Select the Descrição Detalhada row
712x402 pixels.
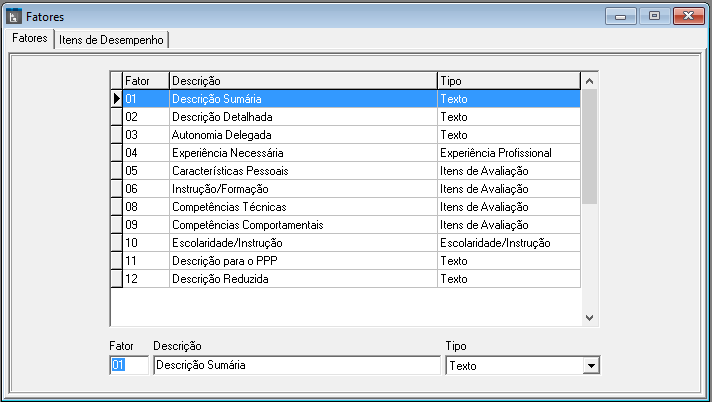click(x=346, y=117)
